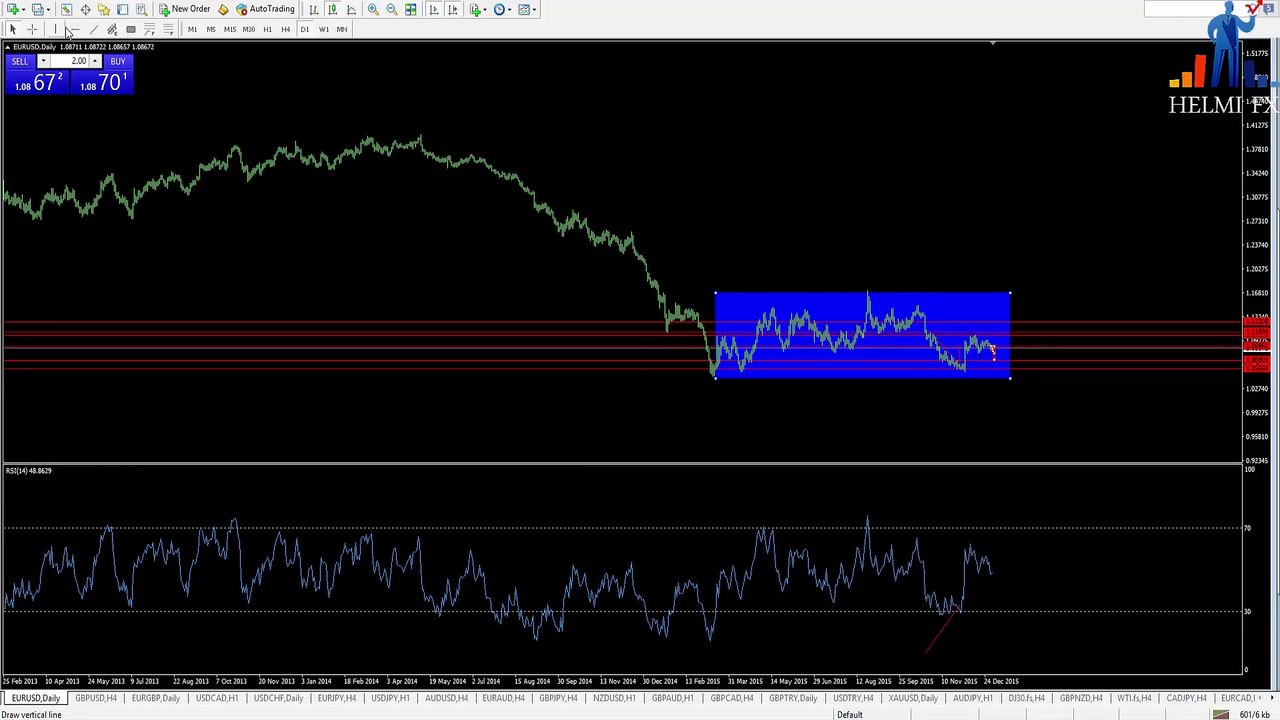Show the Market Watch panel
Image resolution: width=1280 pixels, height=720 pixels.
(66, 9)
